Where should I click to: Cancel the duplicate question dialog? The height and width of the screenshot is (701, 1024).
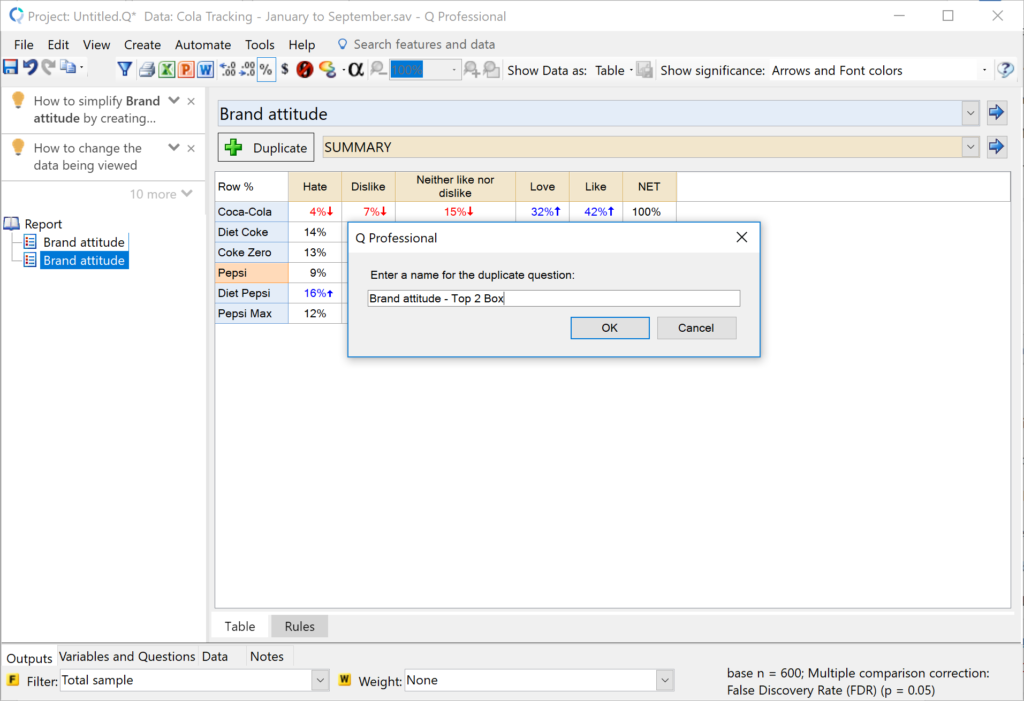(x=696, y=328)
